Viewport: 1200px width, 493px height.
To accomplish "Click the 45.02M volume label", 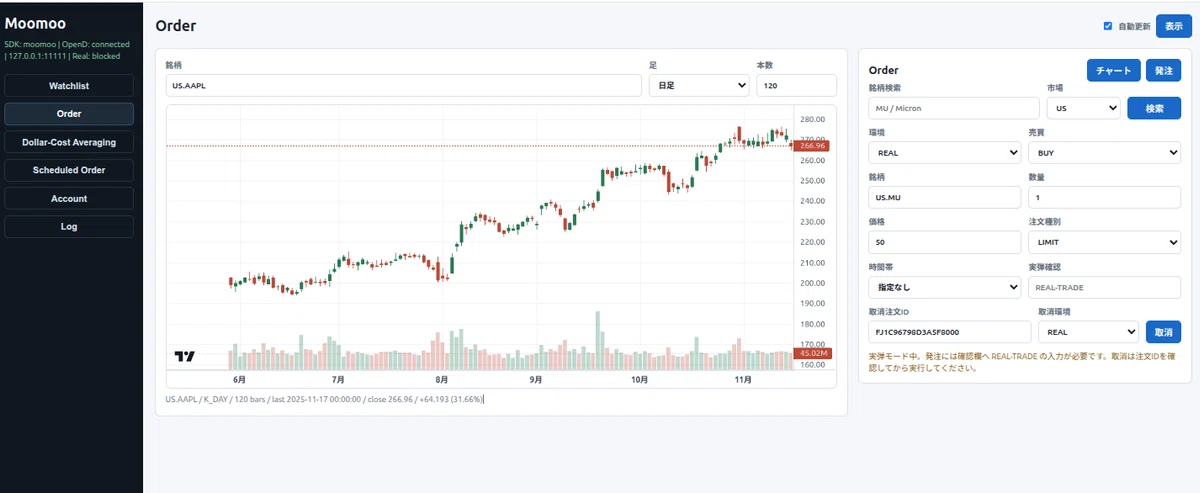I will point(812,353).
